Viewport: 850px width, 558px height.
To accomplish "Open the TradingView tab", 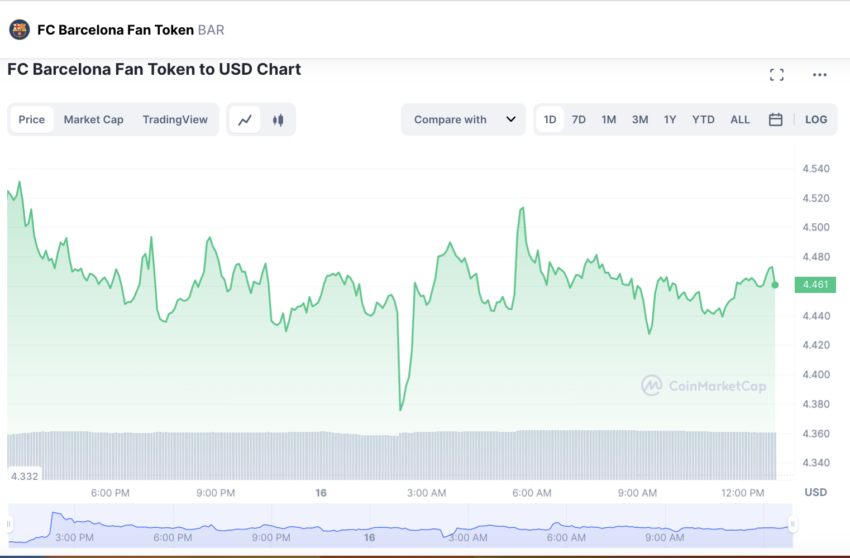I will click(175, 120).
